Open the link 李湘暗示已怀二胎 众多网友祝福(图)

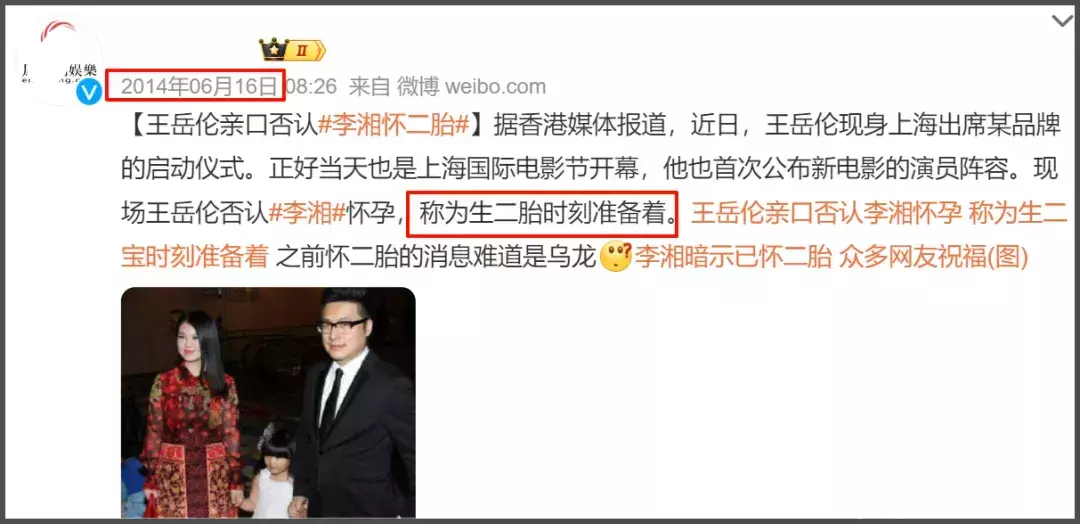point(831,257)
